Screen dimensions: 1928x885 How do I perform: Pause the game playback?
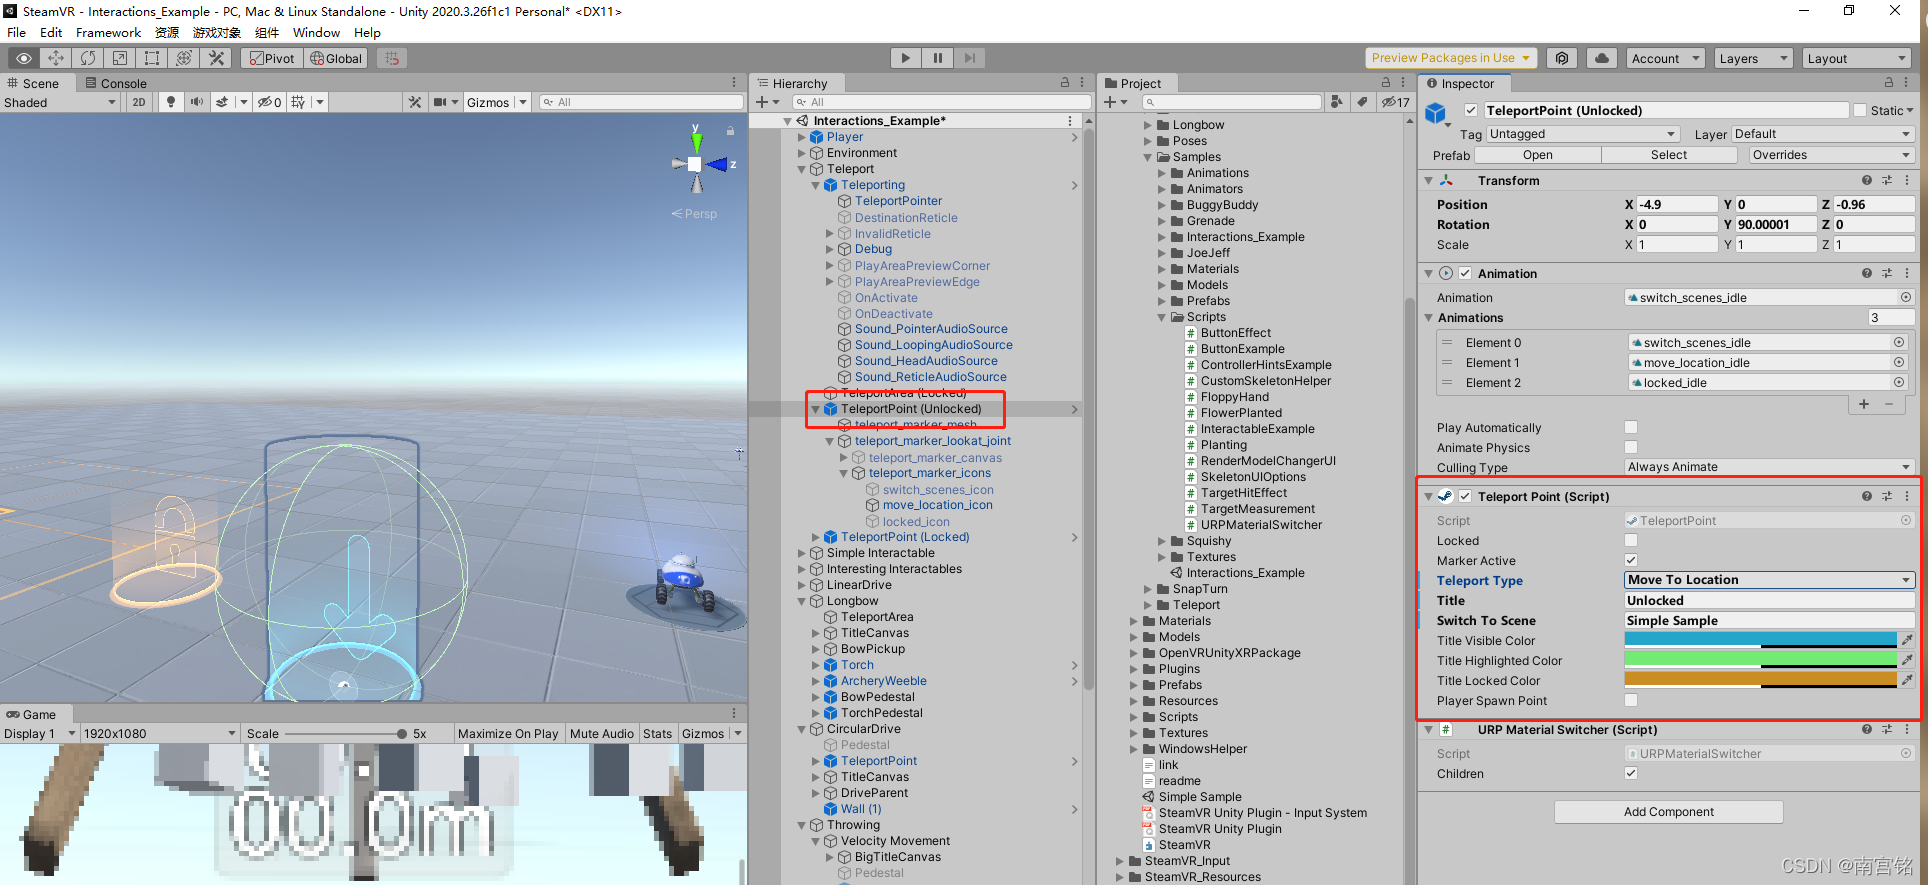pos(937,58)
